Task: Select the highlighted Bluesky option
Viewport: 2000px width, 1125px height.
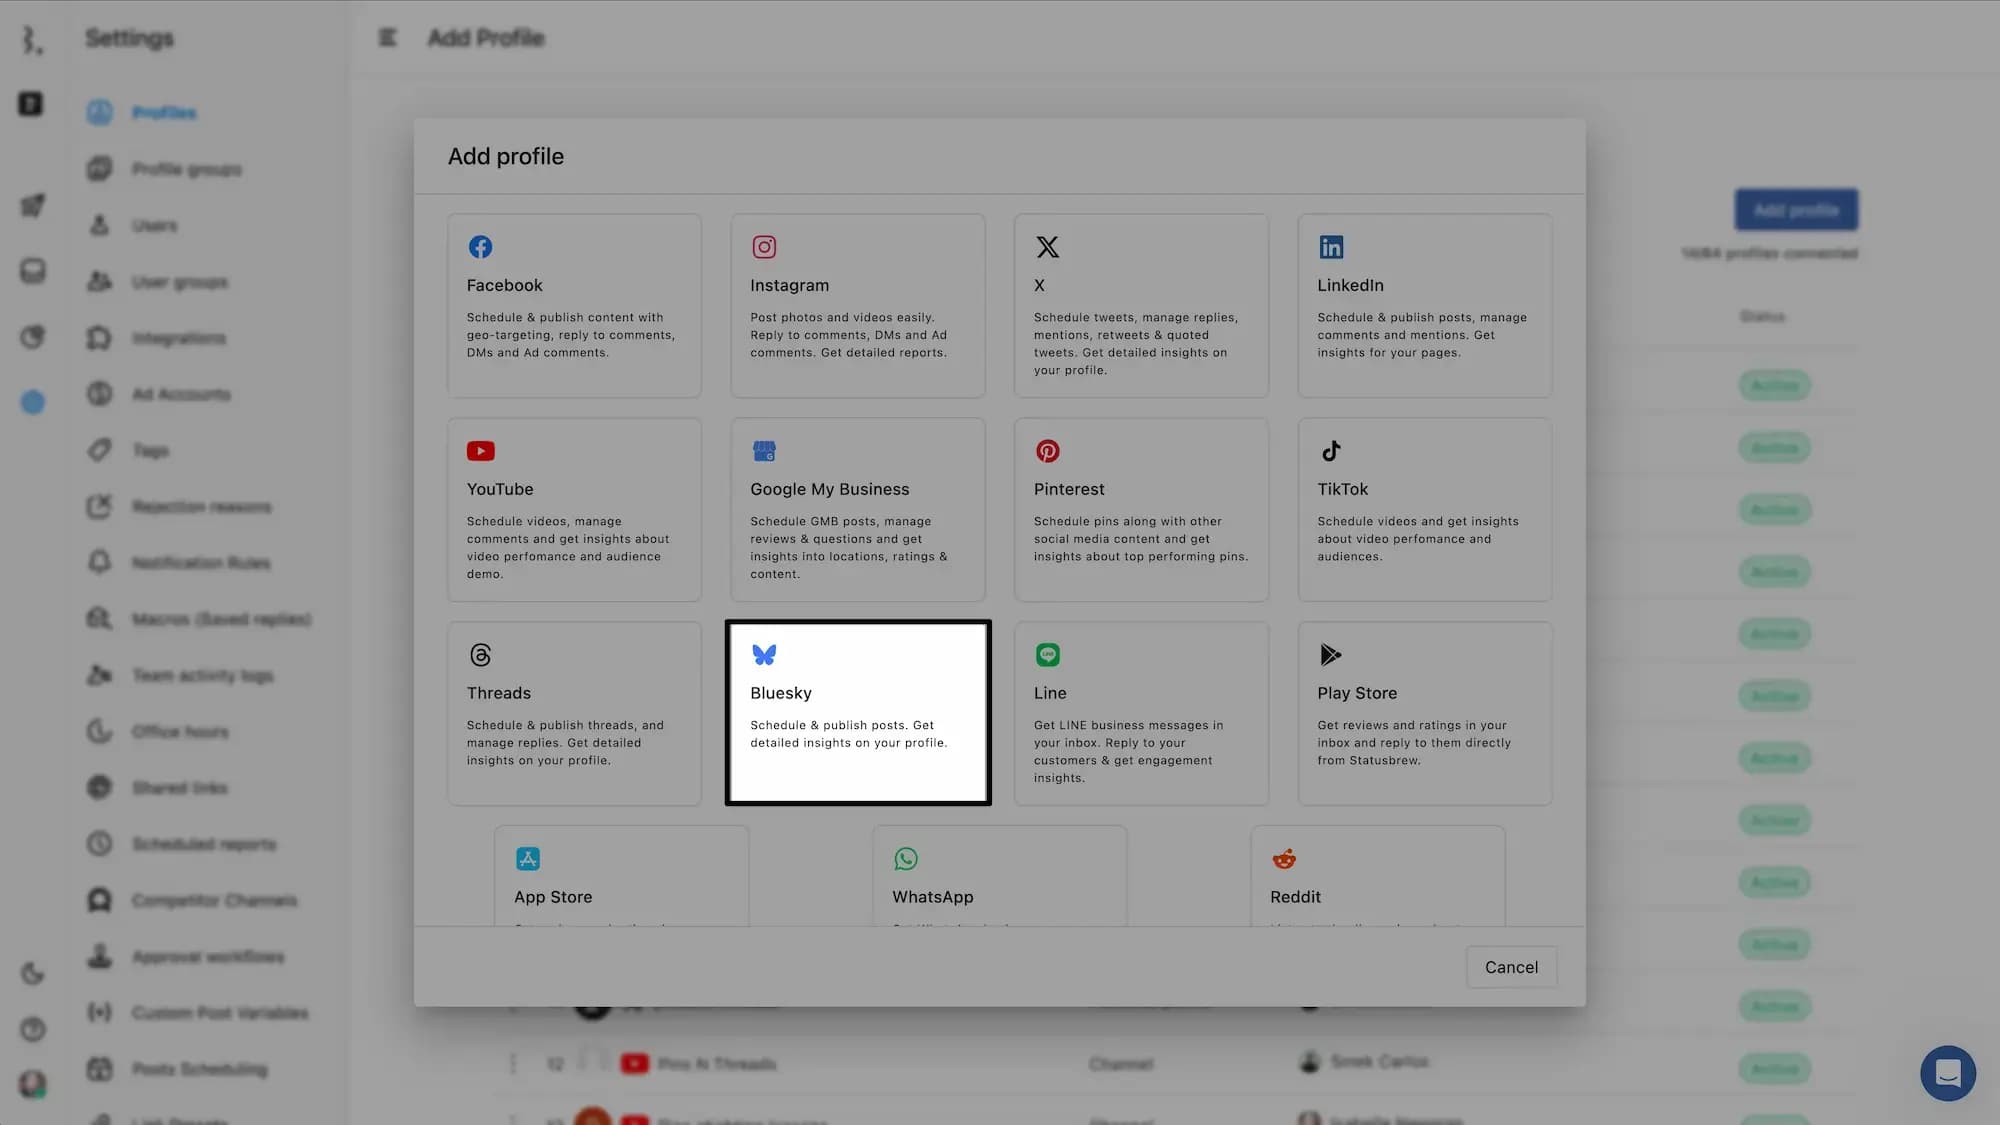Action: [x=858, y=712]
